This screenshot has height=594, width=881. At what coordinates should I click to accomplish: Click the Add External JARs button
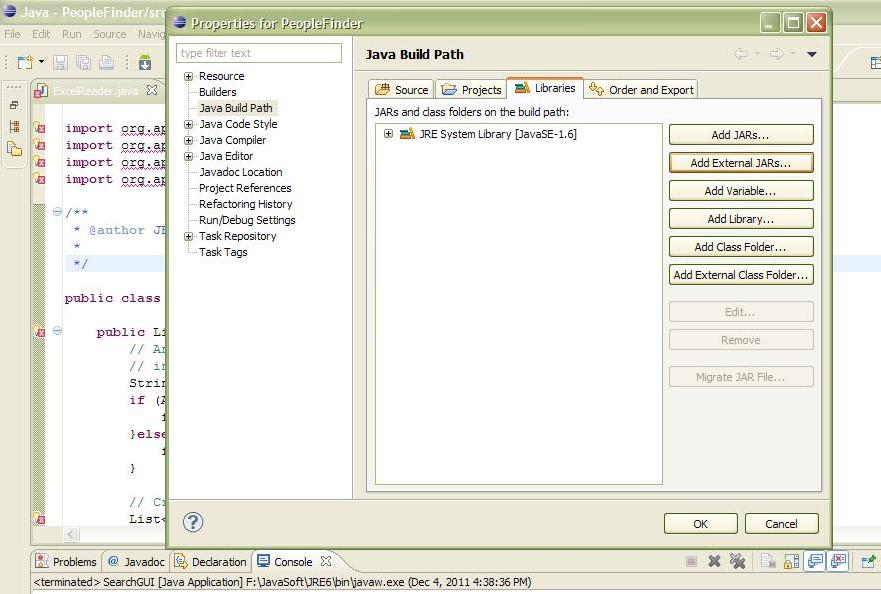740,162
